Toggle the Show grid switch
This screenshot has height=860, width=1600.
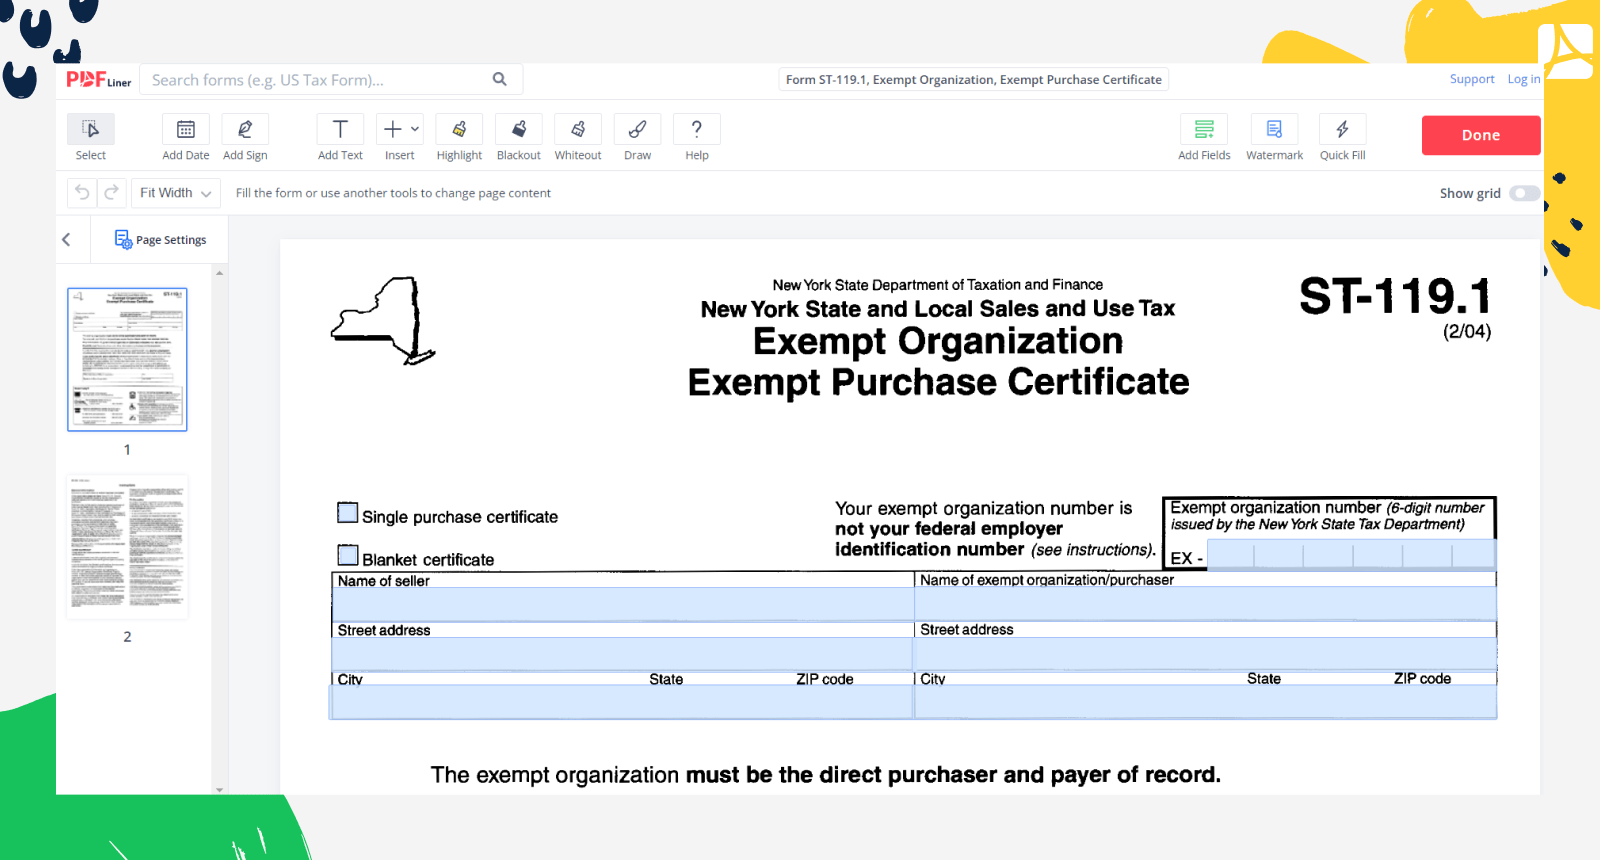pyautogui.click(x=1524, y=193)
